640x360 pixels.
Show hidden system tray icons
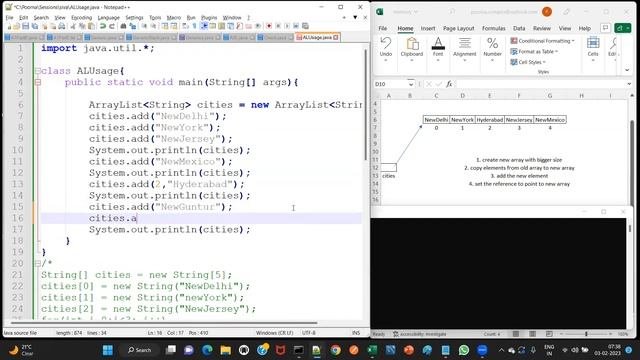[x=501, y=350]
